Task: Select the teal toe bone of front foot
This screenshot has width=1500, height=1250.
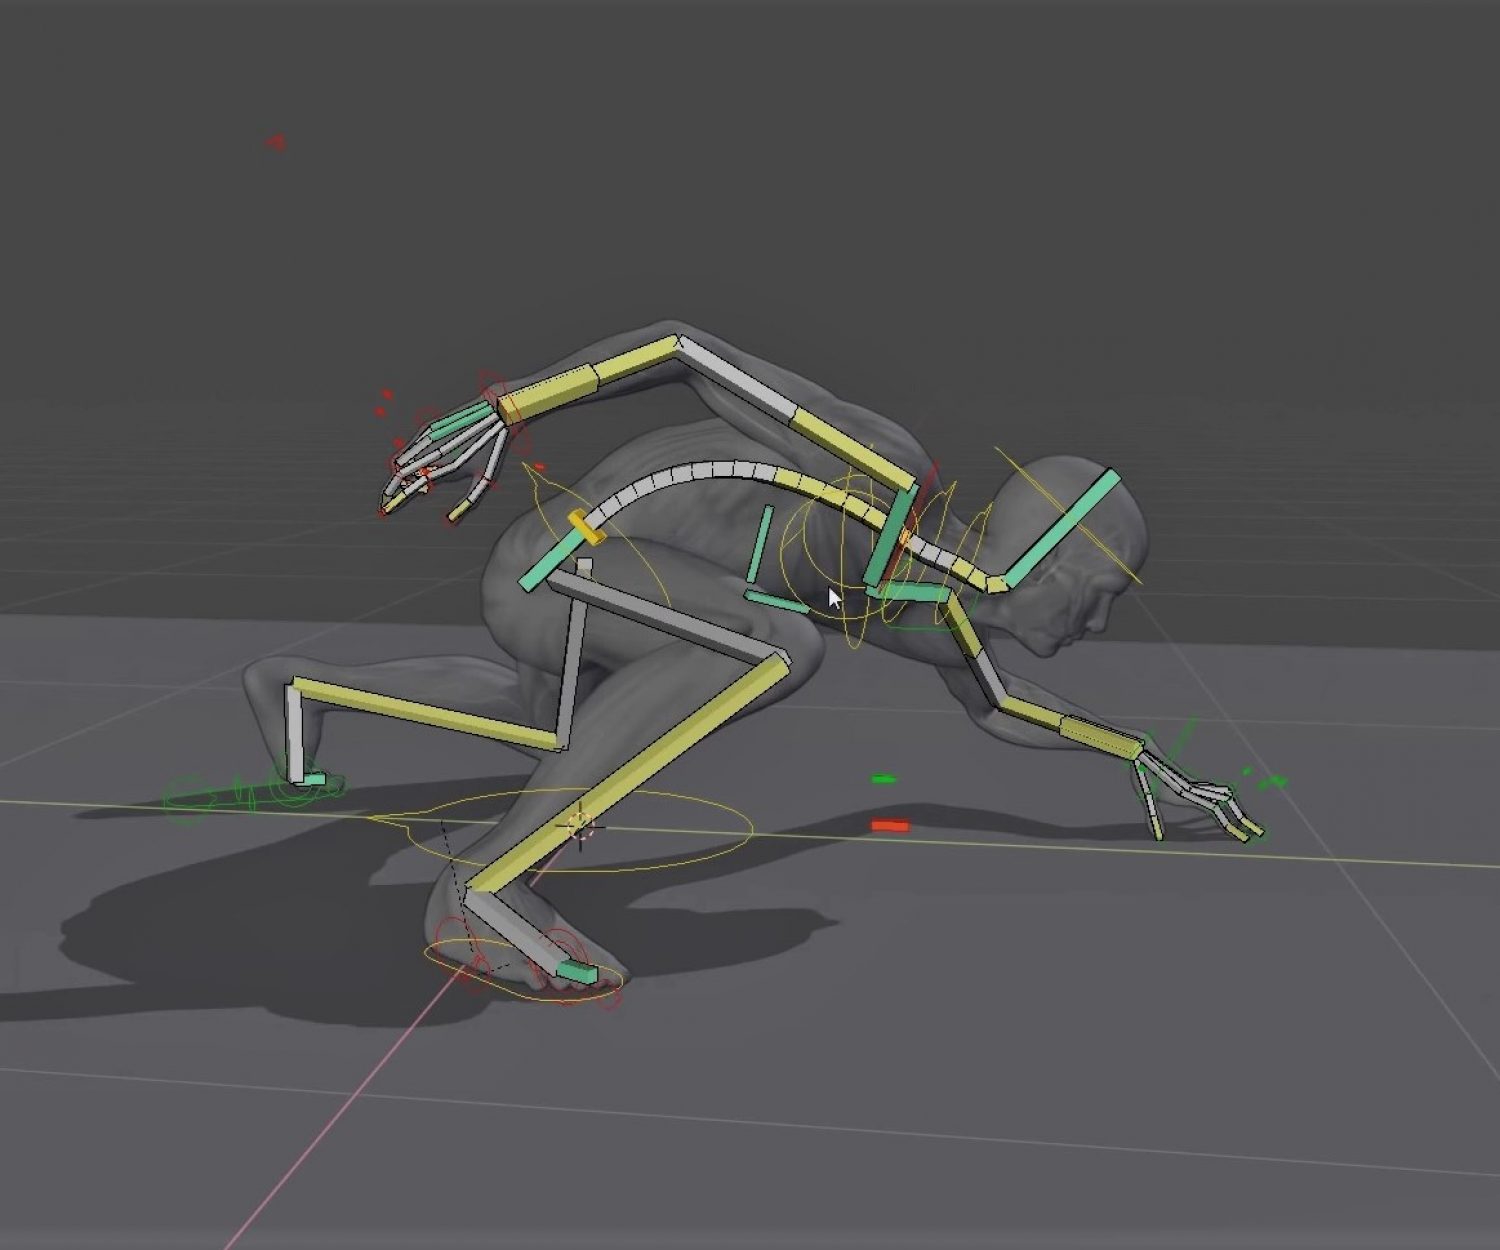Action: point(577,970)
